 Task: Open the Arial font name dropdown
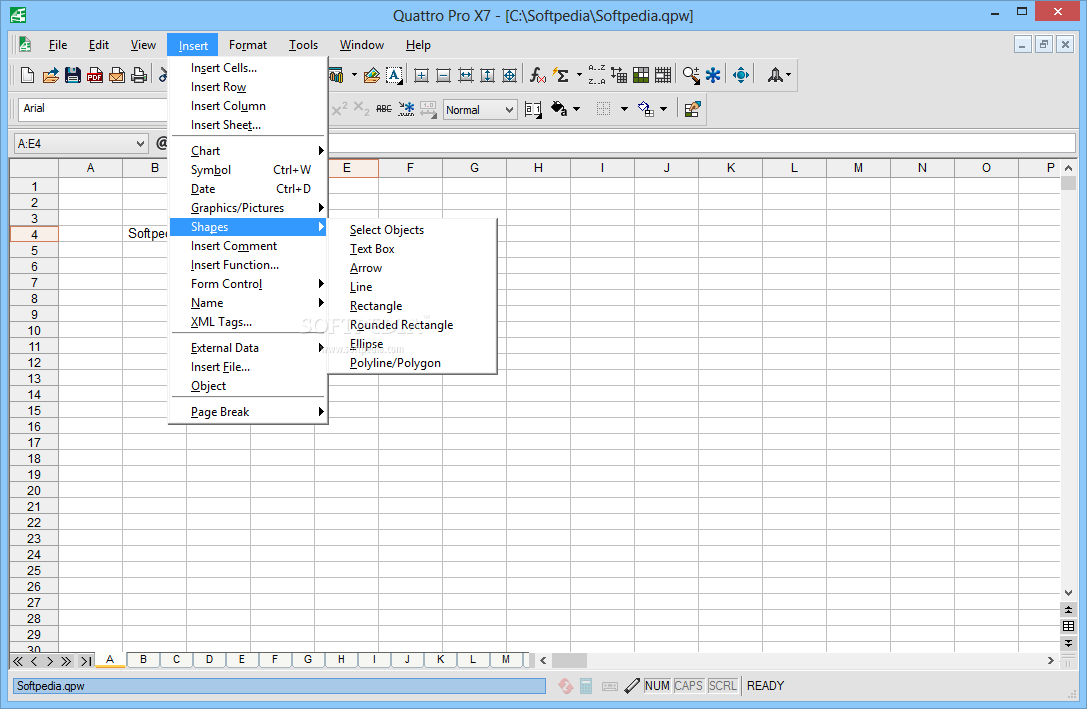(92, 109)
